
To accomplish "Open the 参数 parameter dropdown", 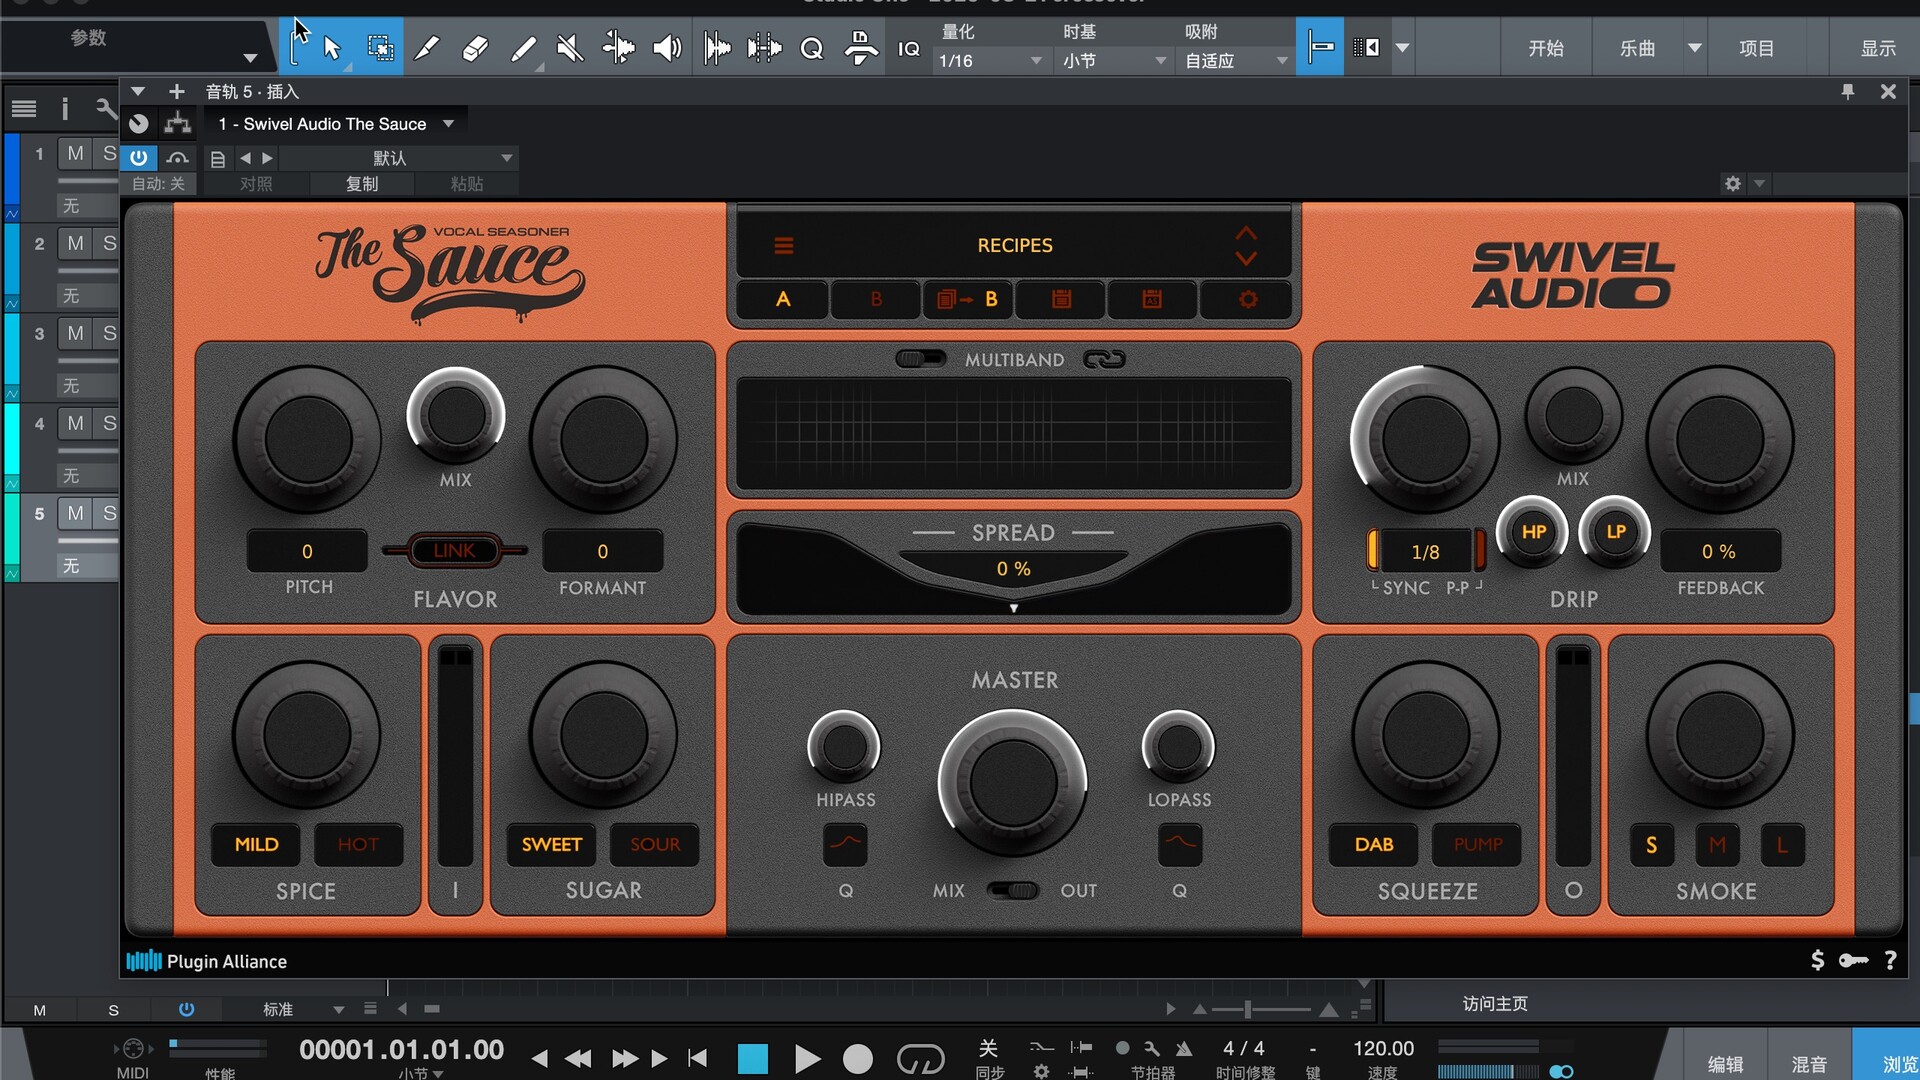I will 251,58.
